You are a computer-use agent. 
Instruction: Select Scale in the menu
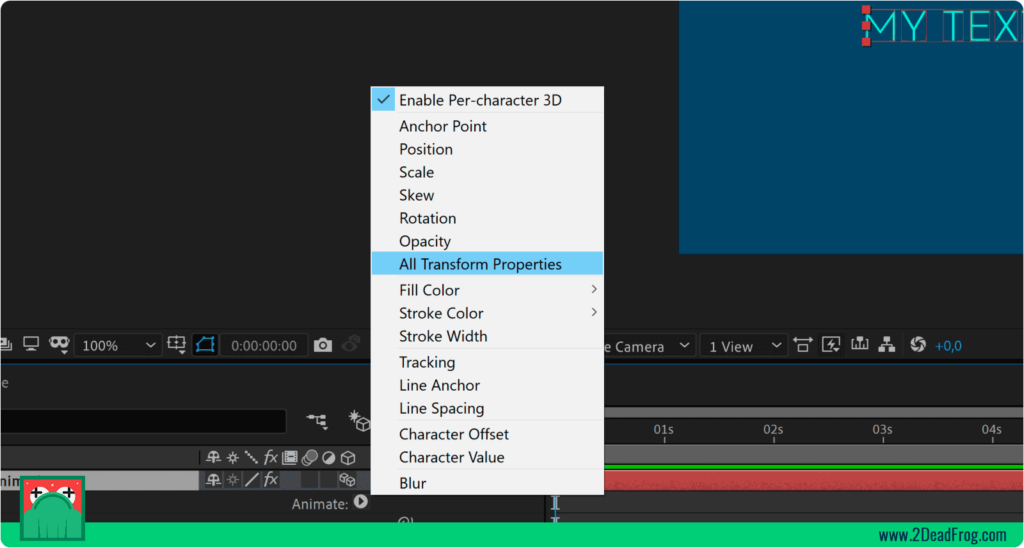tap(487, 172)
